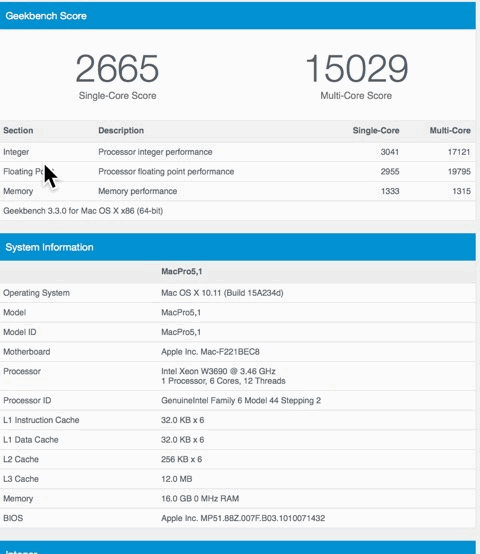This screenshot has height=554, width=480.
Task: Click the Processor row label
Action: [22, 371]
